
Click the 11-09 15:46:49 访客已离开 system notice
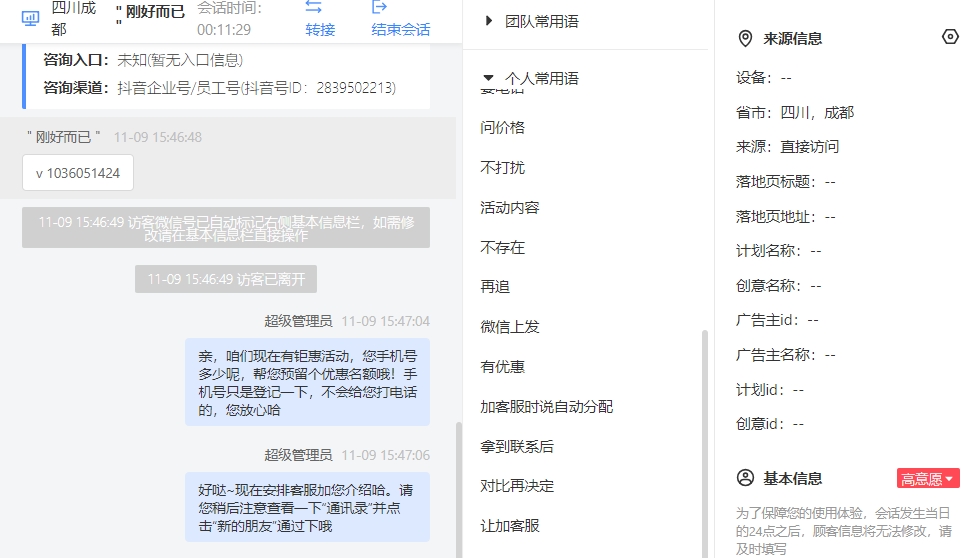[x=226, y=279]
